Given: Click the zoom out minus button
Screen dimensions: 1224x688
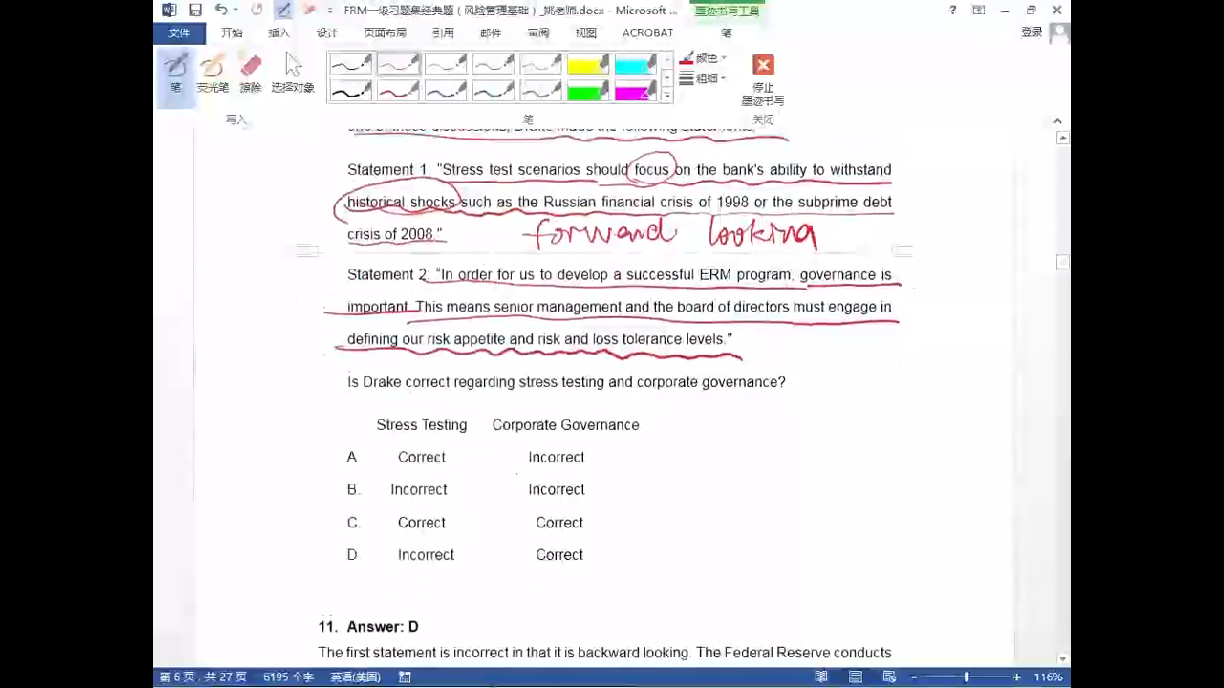Looking at the screenshot, I should coord(913,677).
